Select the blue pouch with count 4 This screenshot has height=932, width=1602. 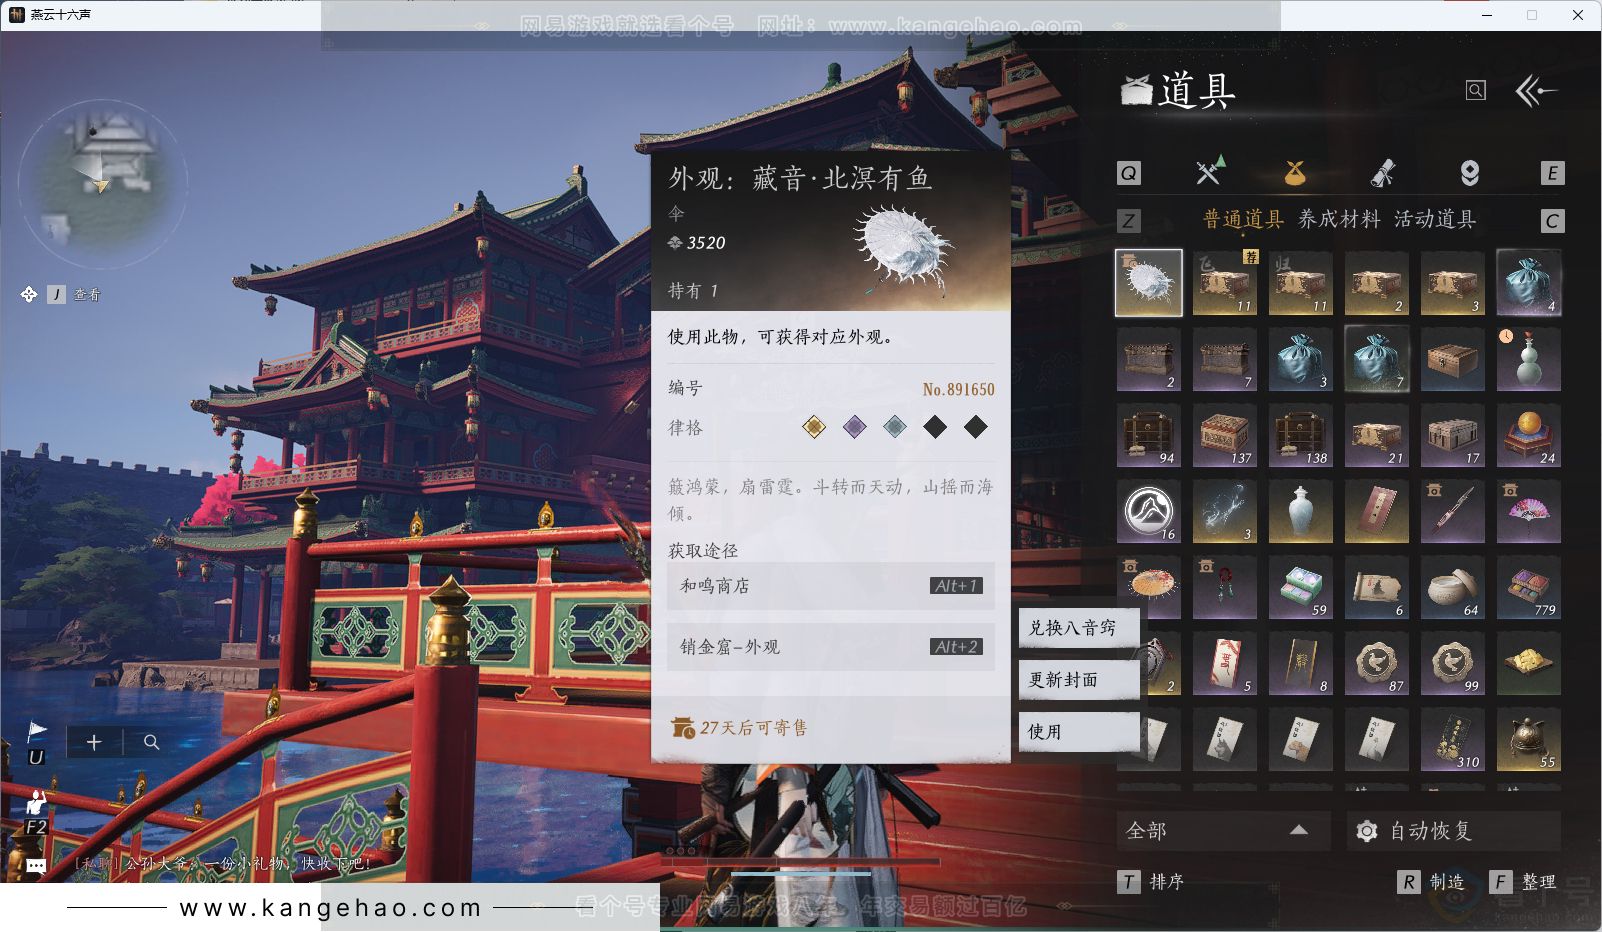click(1529, 283)
